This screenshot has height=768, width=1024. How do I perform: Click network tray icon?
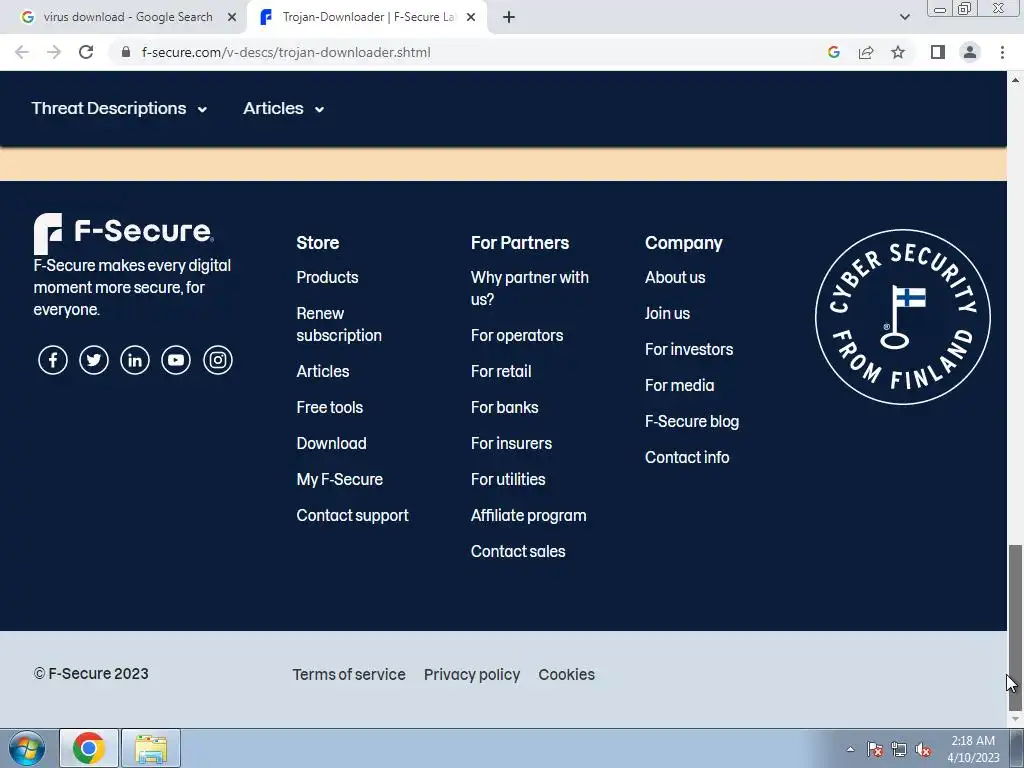click(899, 749)
